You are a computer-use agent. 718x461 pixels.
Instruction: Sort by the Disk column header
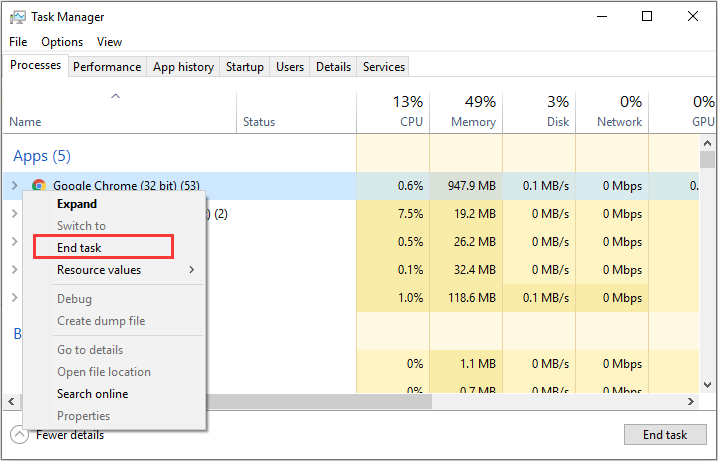pyautogui.click(x=539, y=113)
